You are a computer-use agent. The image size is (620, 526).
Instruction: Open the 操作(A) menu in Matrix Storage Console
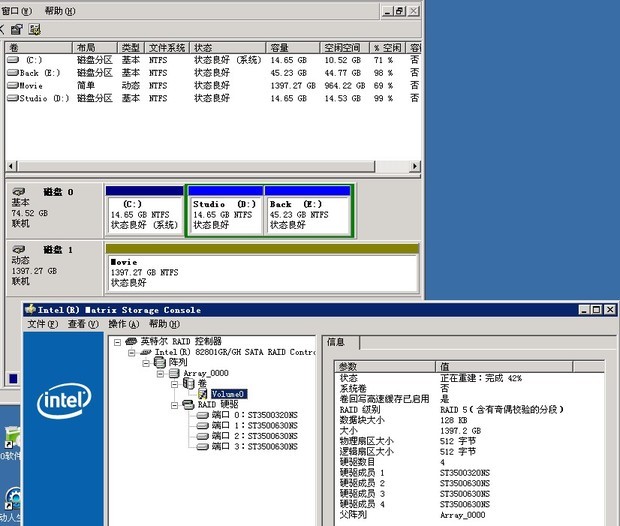coord(123,324)
